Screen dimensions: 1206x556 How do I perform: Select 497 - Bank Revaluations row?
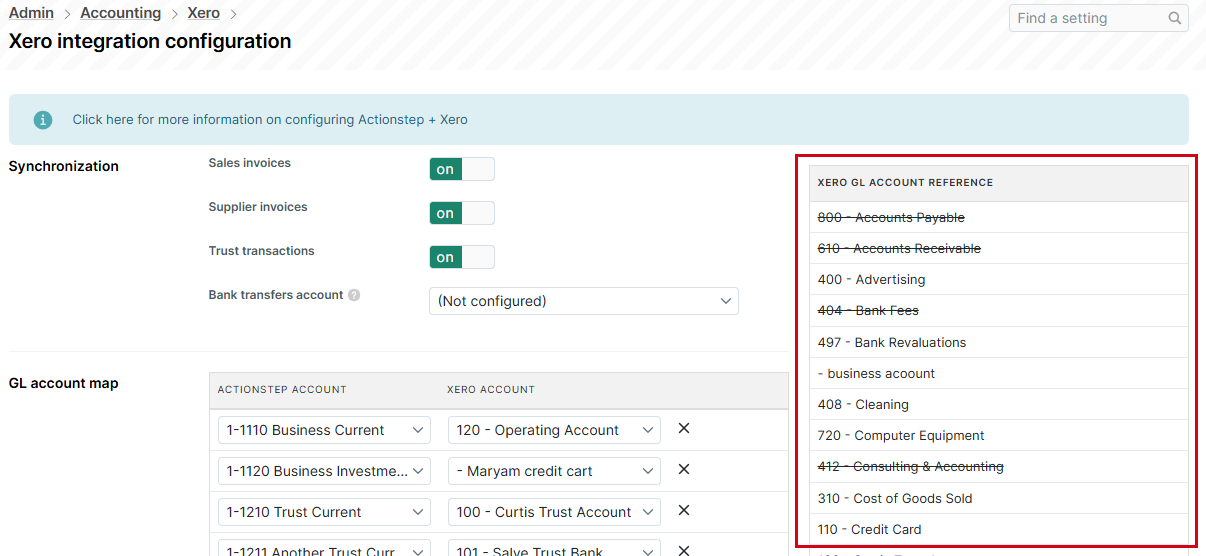click(999, 342)
